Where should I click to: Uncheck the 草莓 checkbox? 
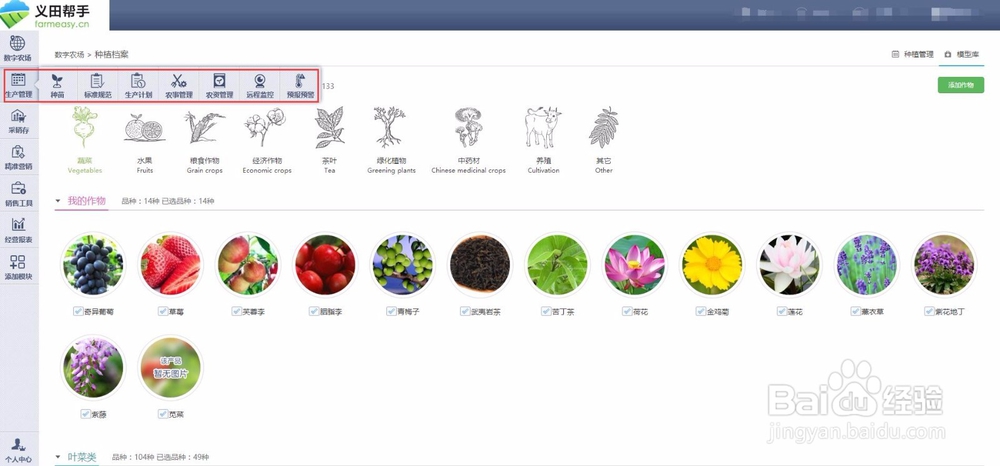163,311
